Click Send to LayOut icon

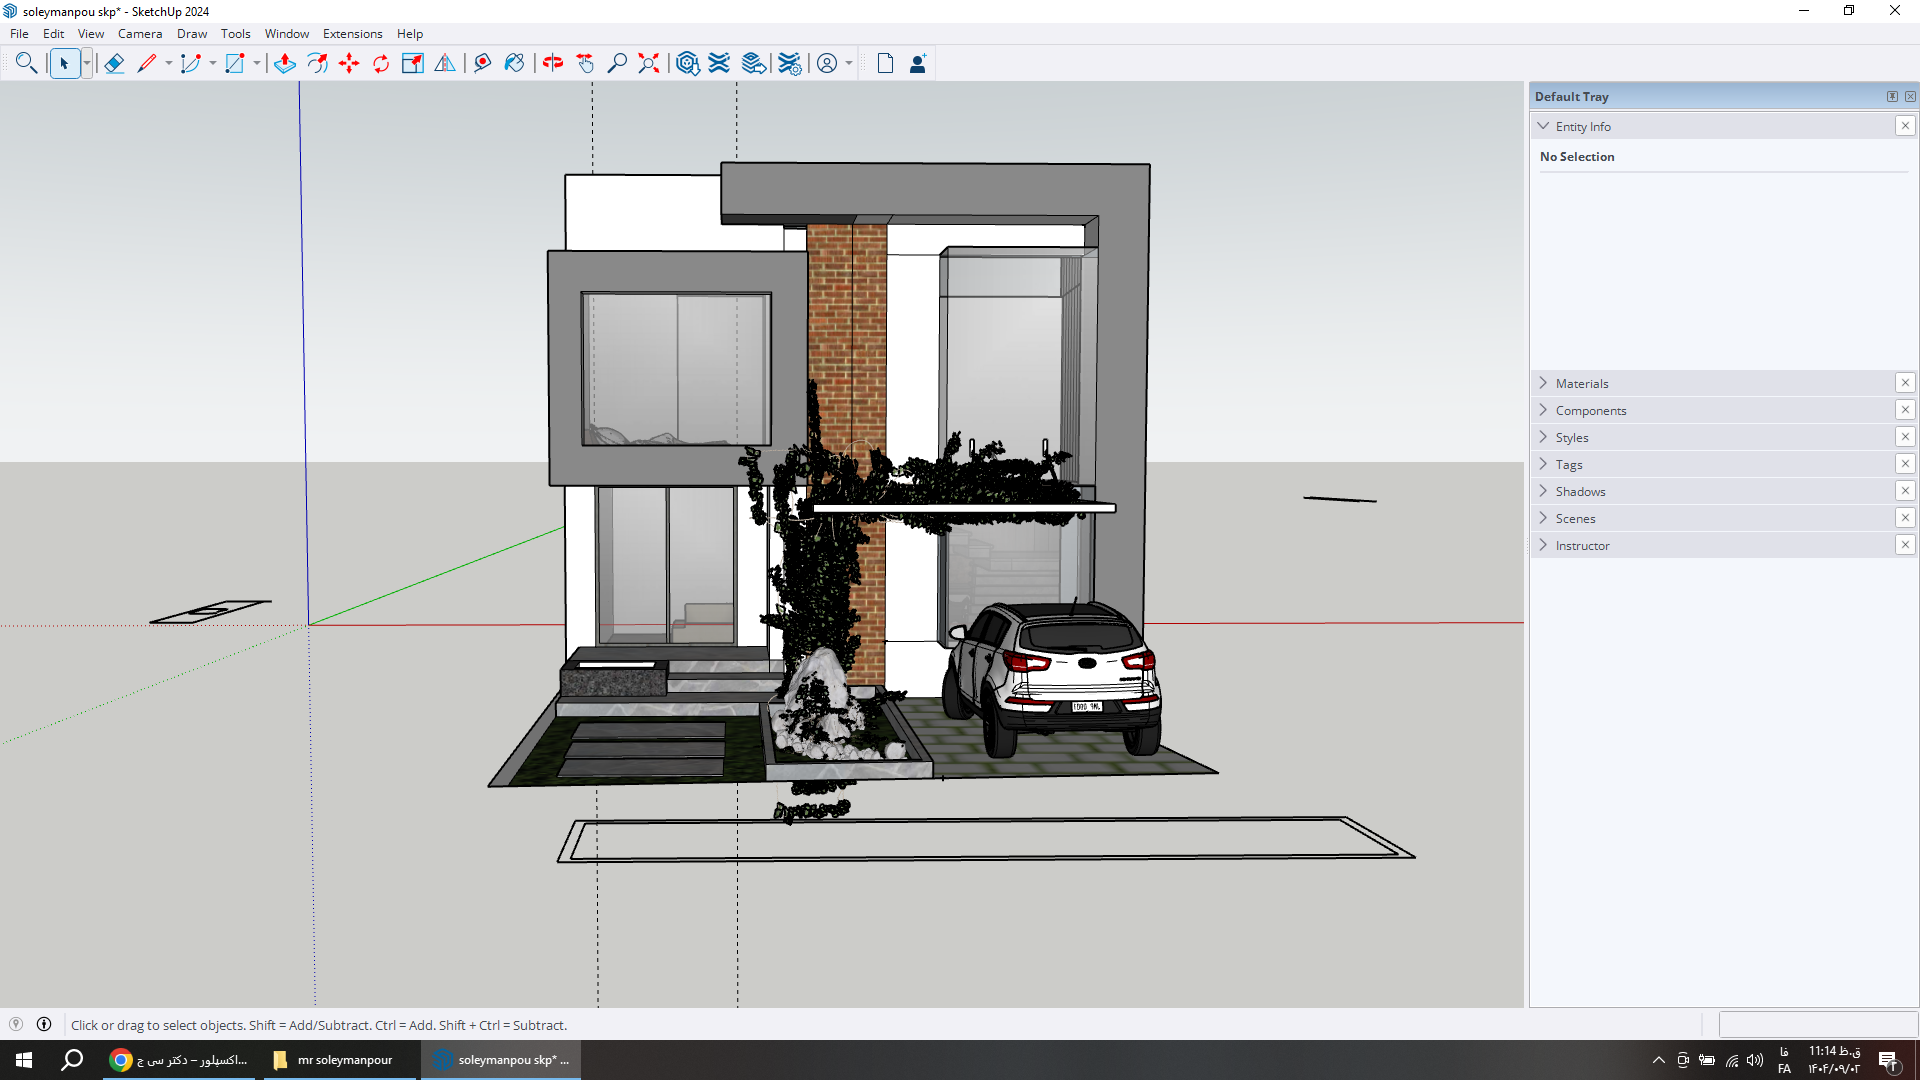754,63
